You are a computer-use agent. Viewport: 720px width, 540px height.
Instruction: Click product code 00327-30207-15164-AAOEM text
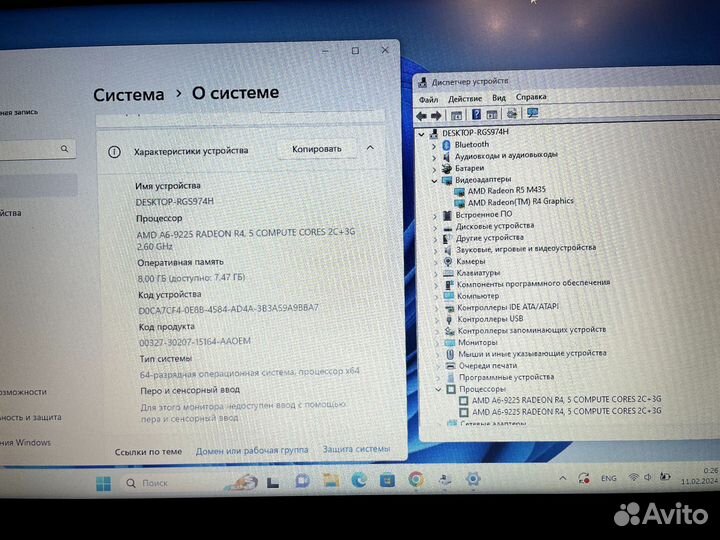pos(195,342)
